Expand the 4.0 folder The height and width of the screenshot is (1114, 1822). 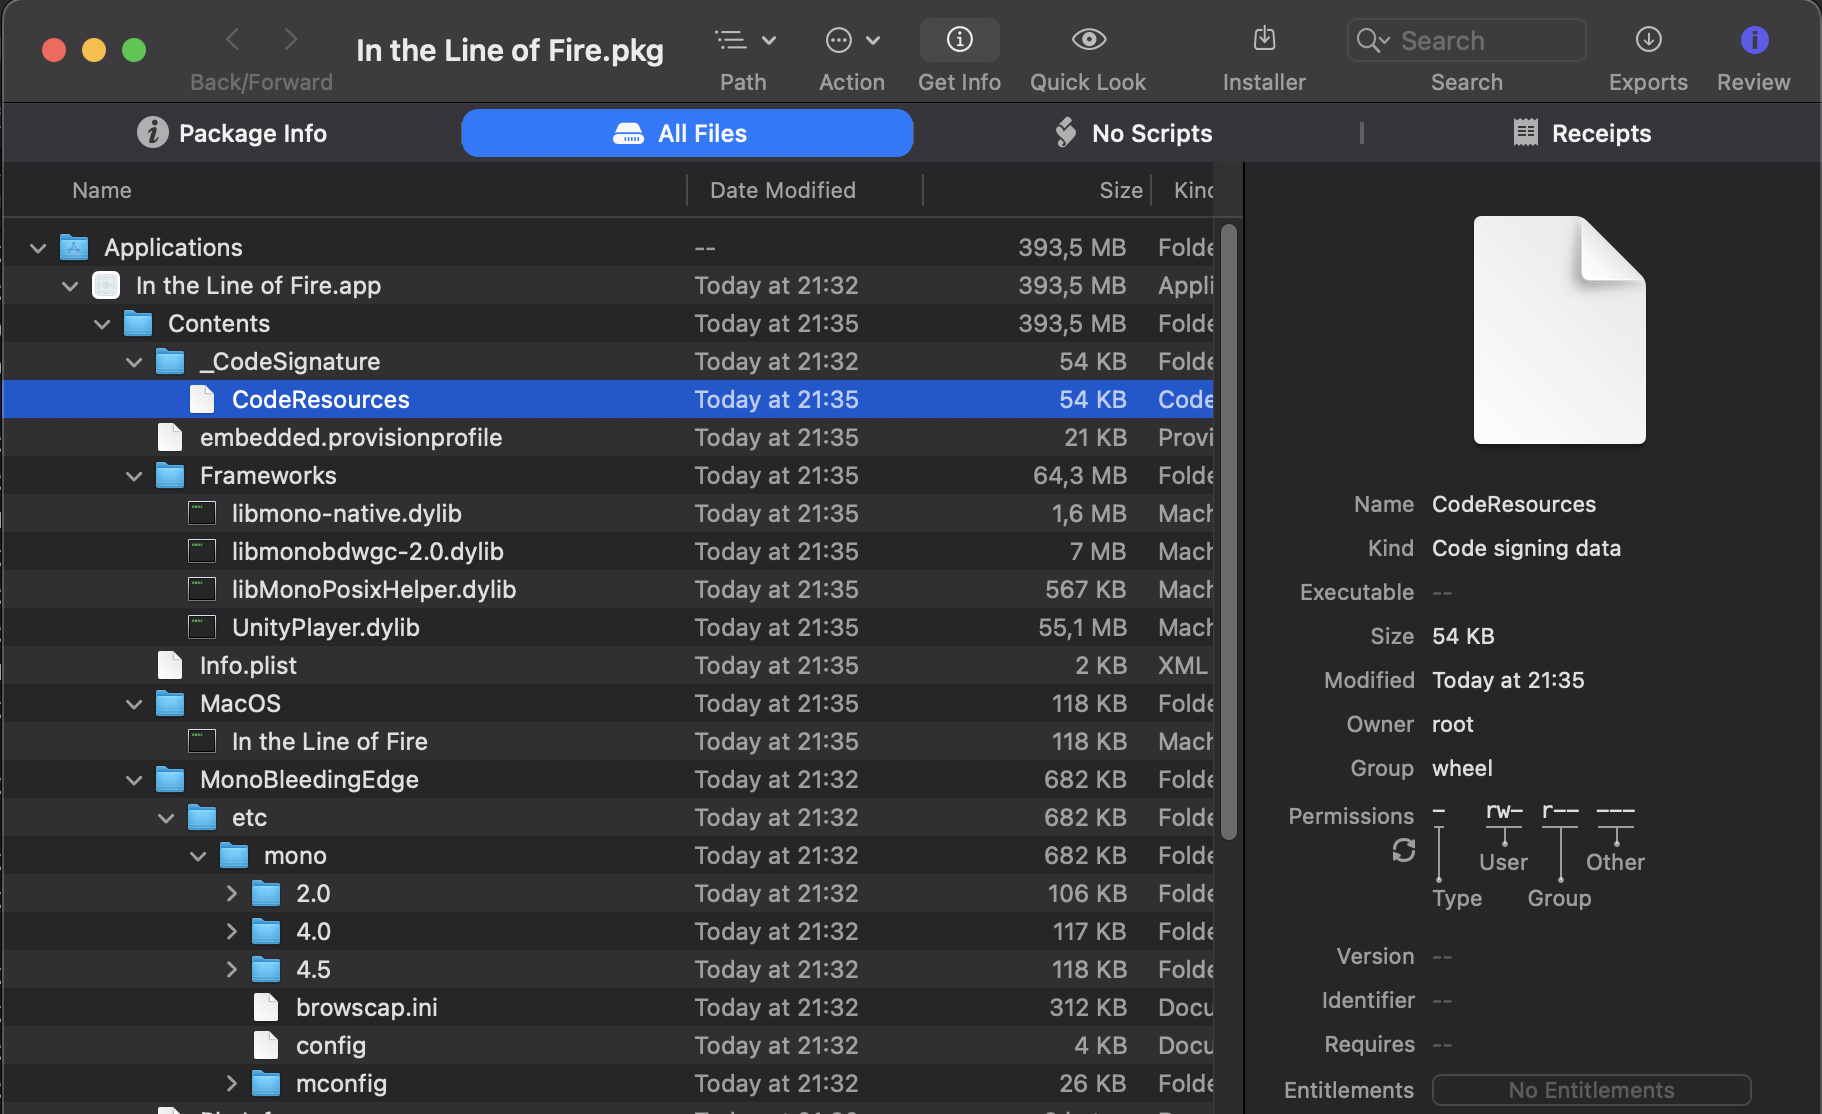click(x=231, y=932)
